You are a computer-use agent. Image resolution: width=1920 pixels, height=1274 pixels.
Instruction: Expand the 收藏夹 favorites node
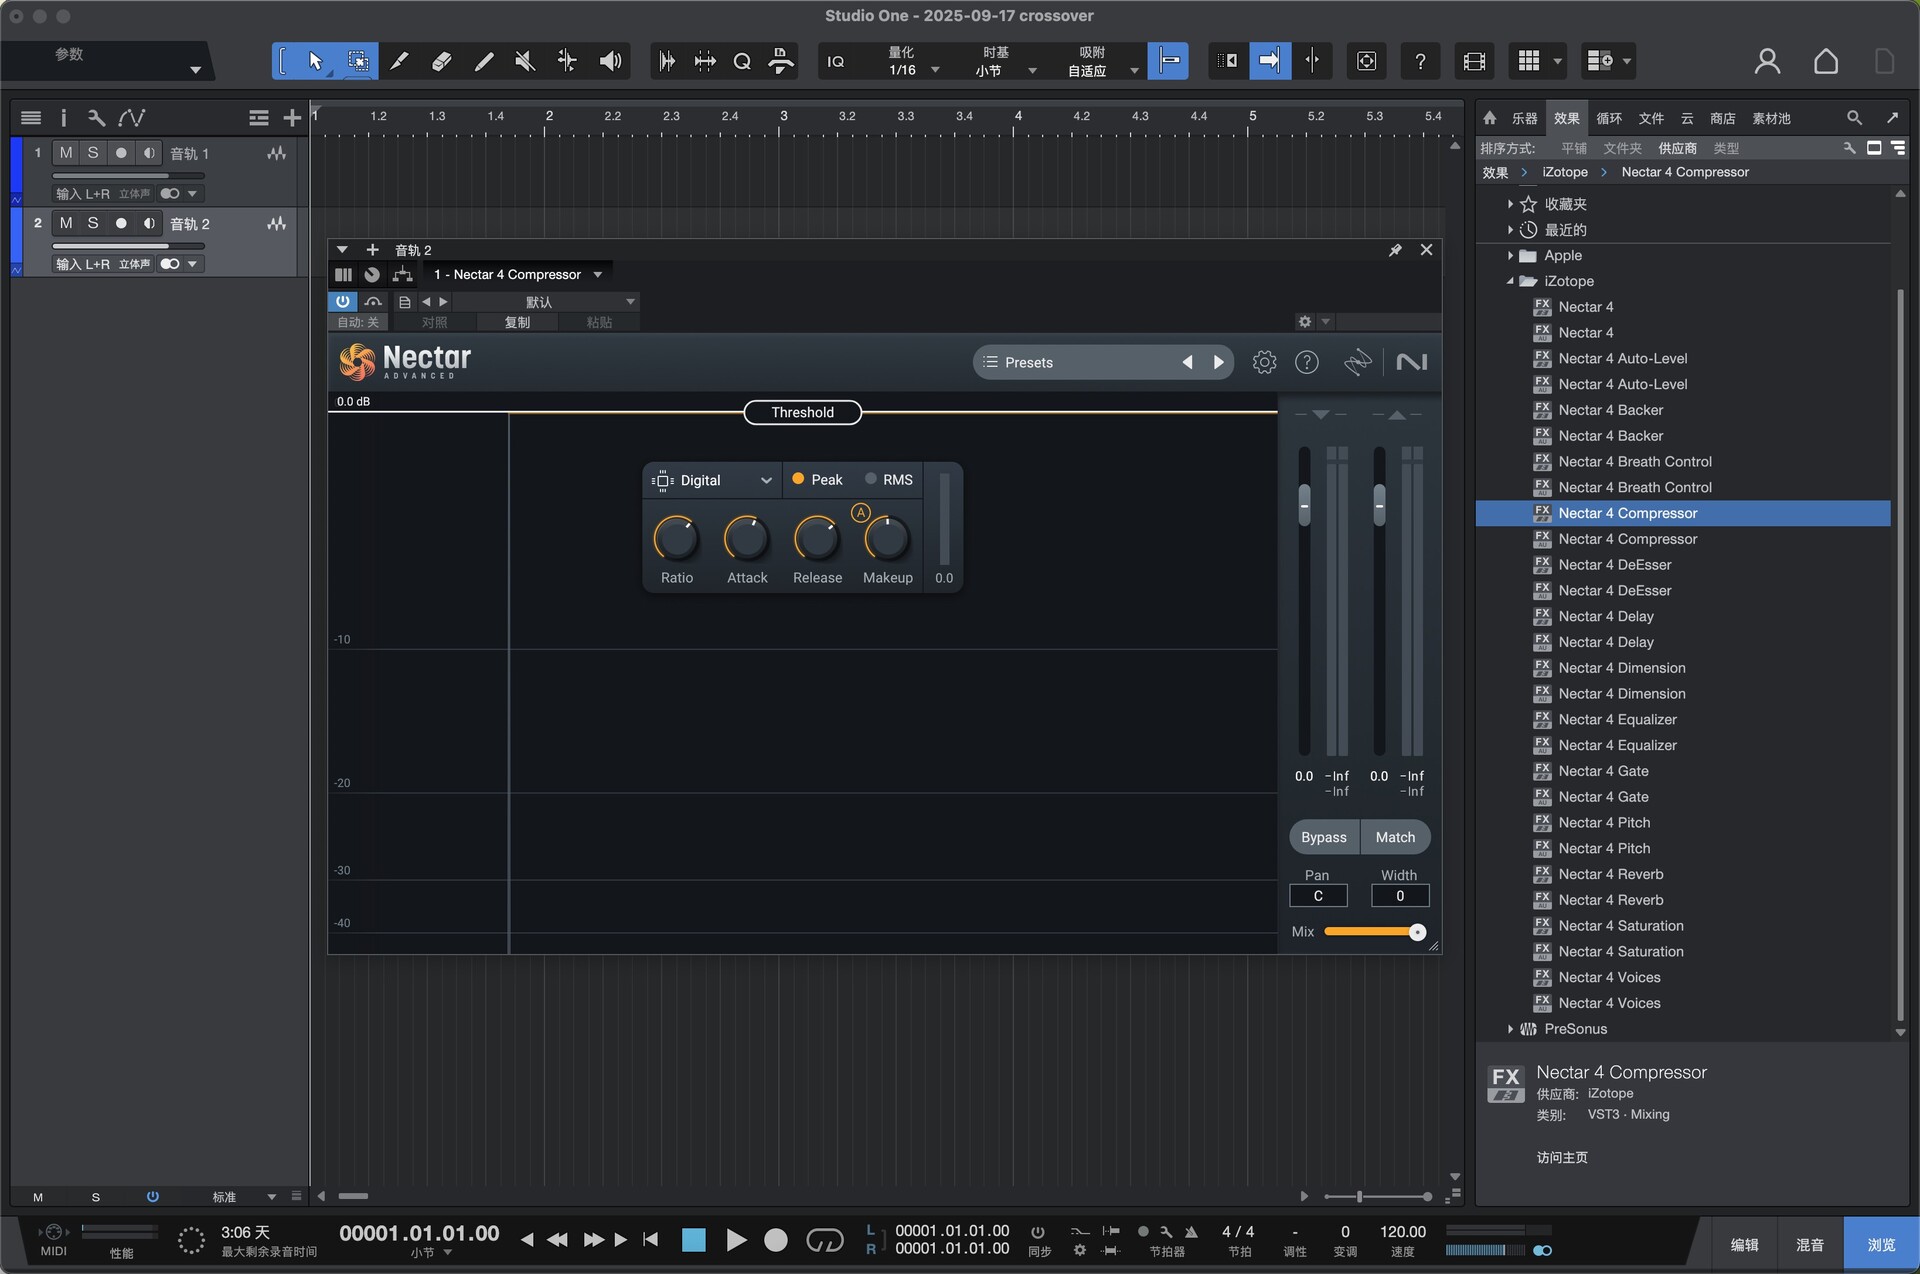point(1510,204)
